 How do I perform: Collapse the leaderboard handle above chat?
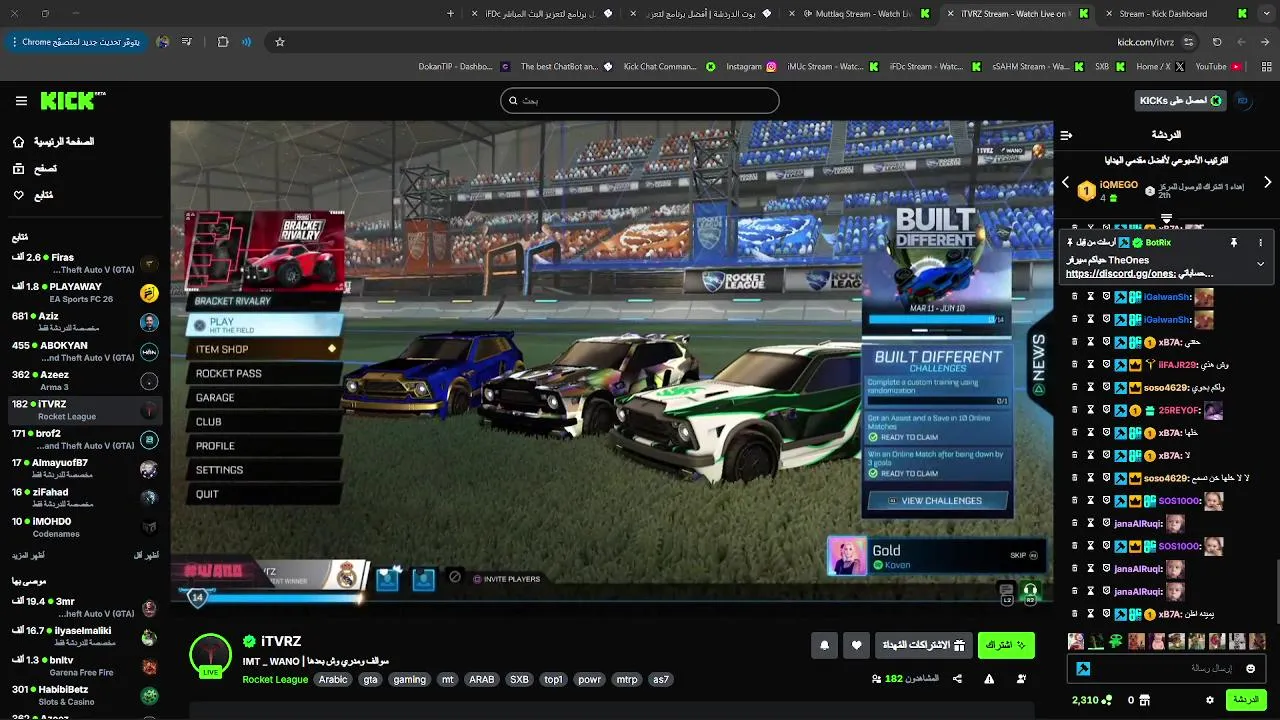(x=1166, y=218)
